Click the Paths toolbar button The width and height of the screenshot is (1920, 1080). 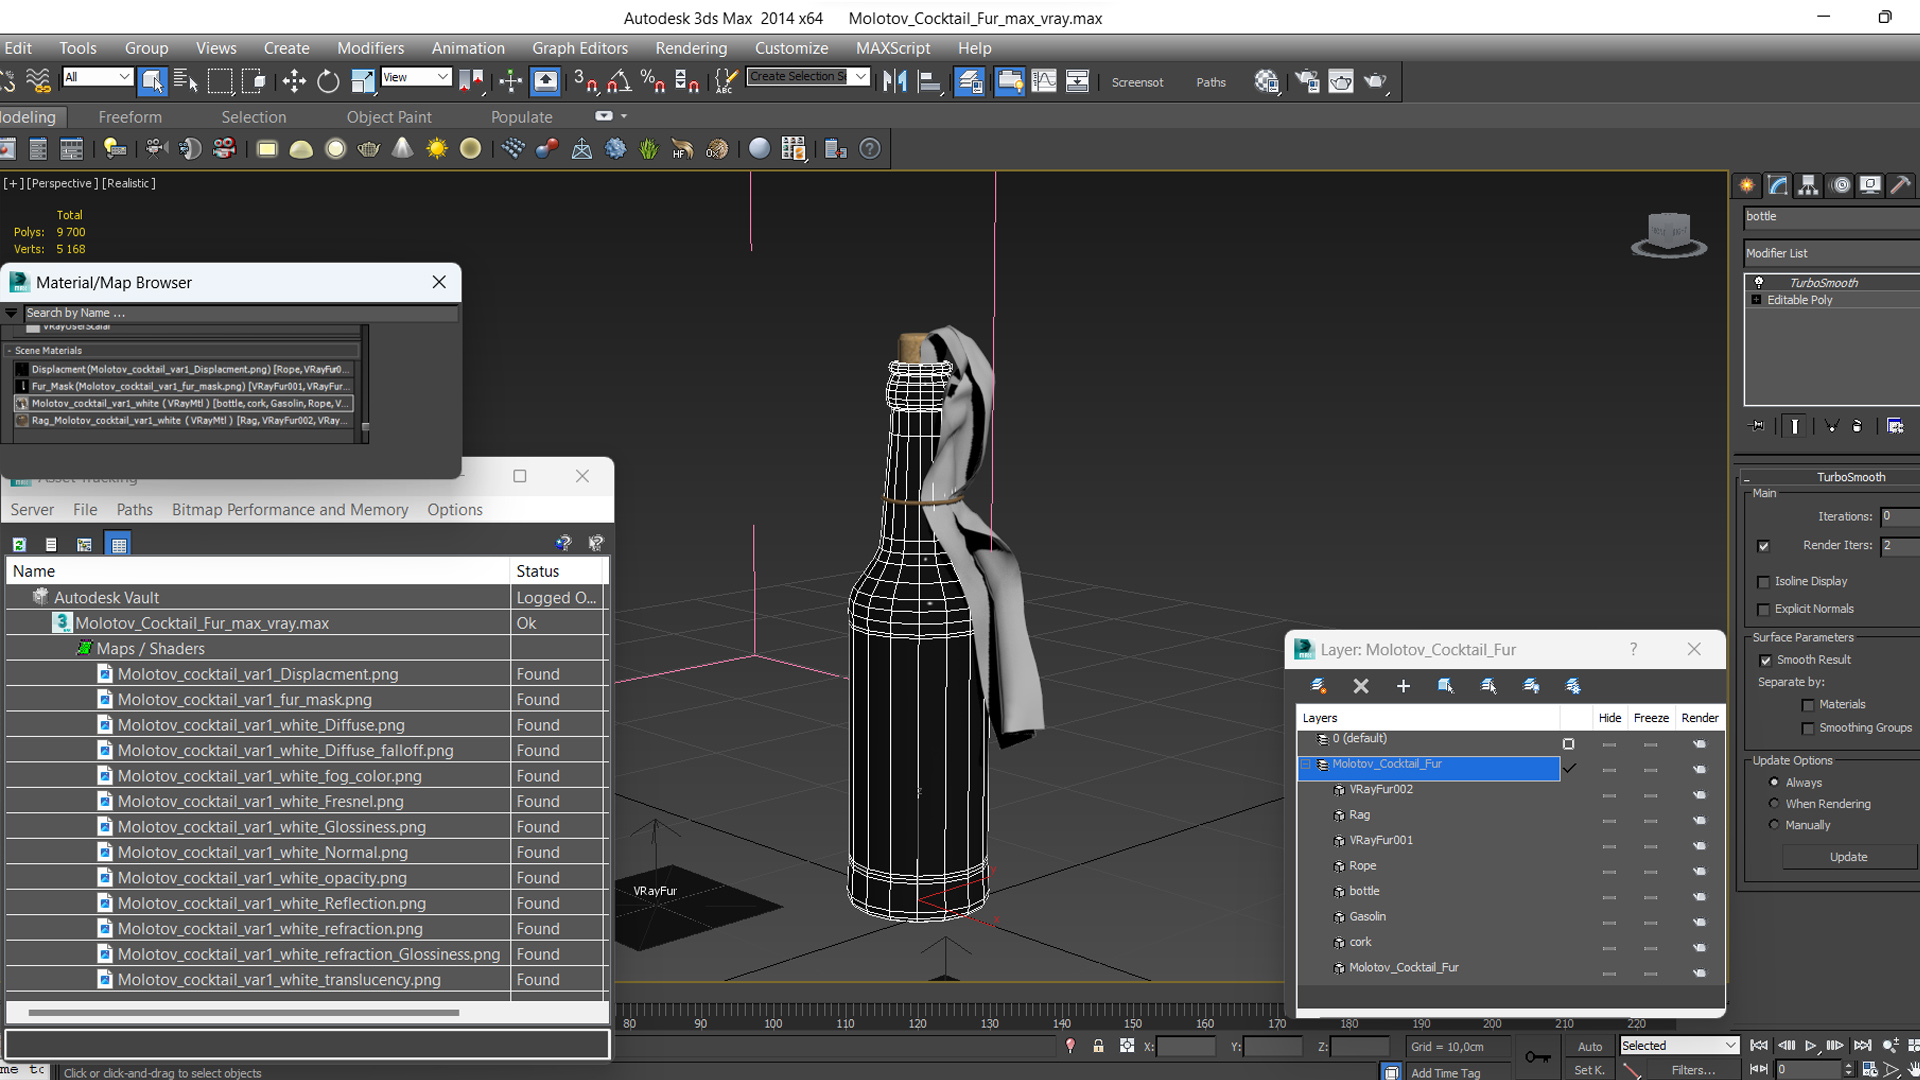(x=1210, y=82)
